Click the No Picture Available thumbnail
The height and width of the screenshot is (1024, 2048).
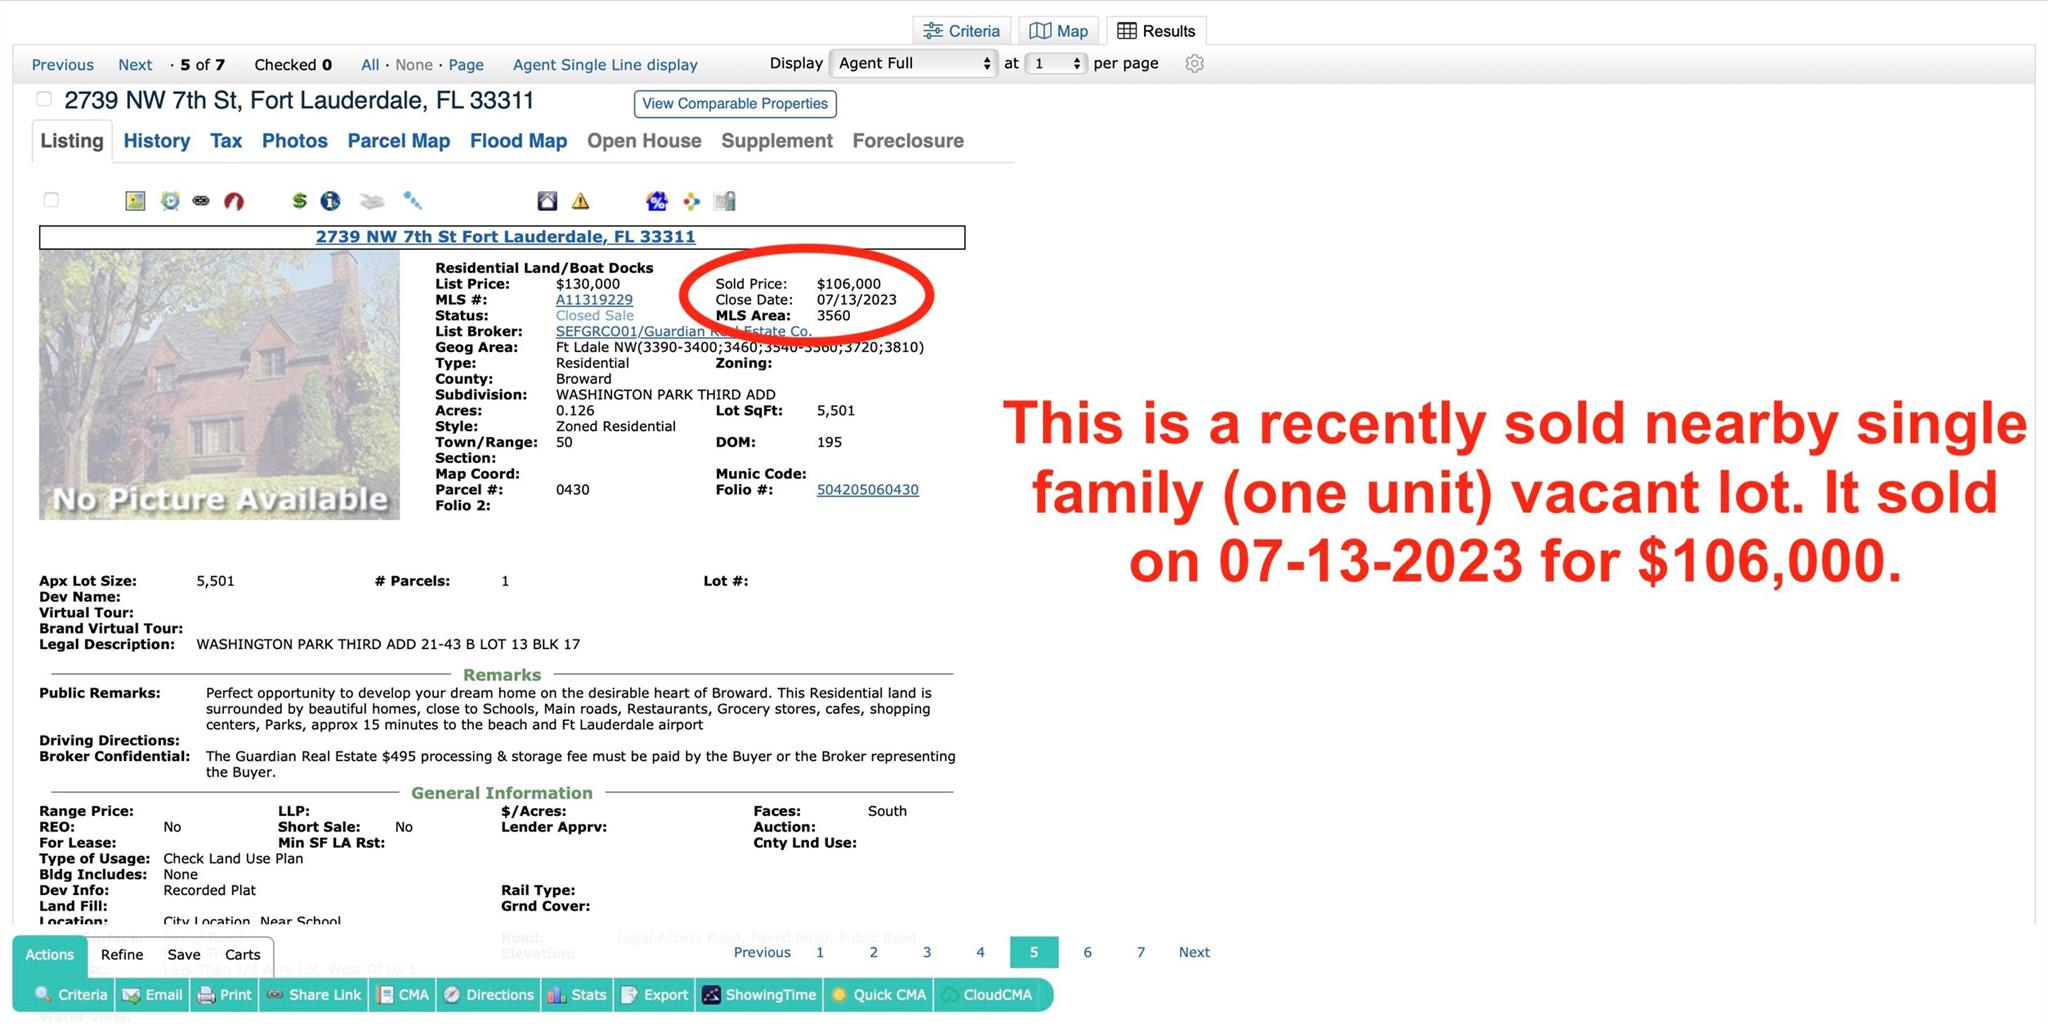coord(219,385)
